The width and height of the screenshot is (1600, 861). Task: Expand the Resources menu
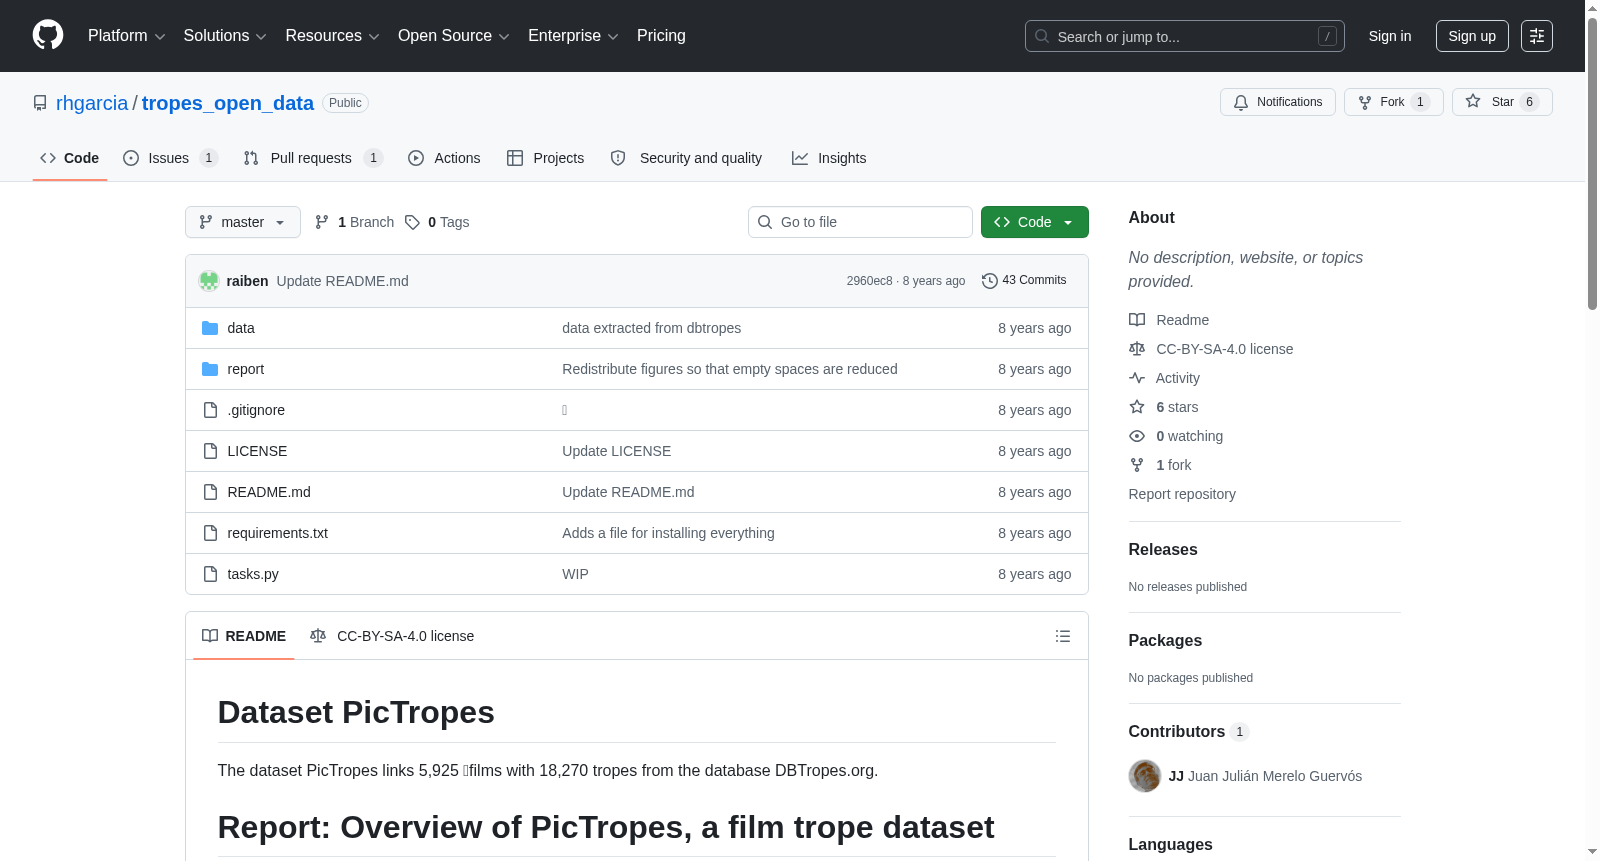(x=332, y=36)
